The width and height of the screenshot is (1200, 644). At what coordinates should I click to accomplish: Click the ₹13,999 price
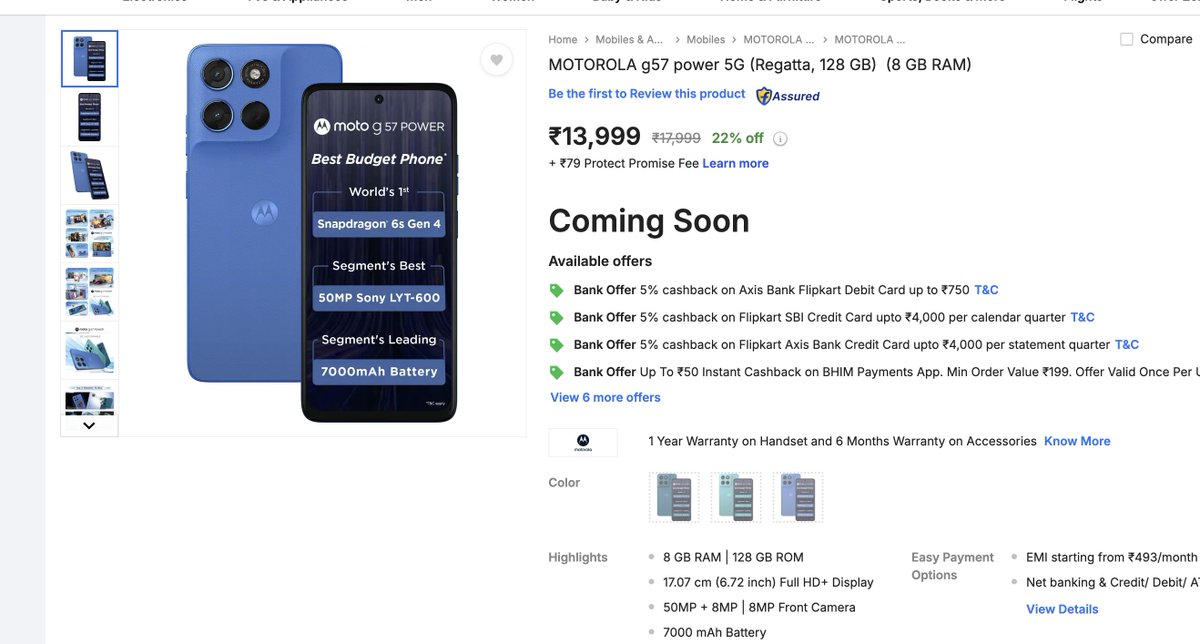click(594, 137)
